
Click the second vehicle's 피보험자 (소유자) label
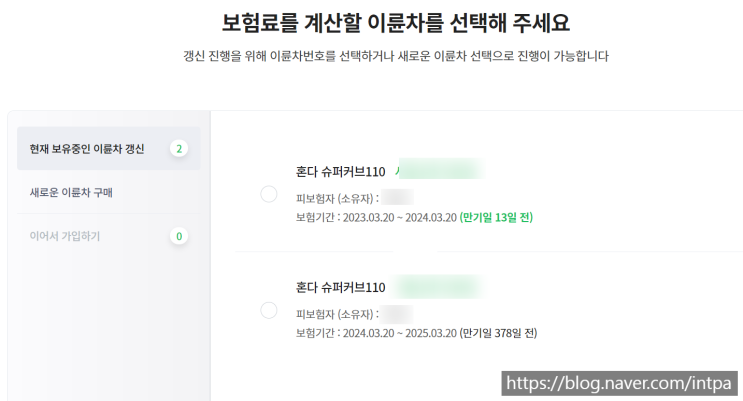click(x=337, y=312)
